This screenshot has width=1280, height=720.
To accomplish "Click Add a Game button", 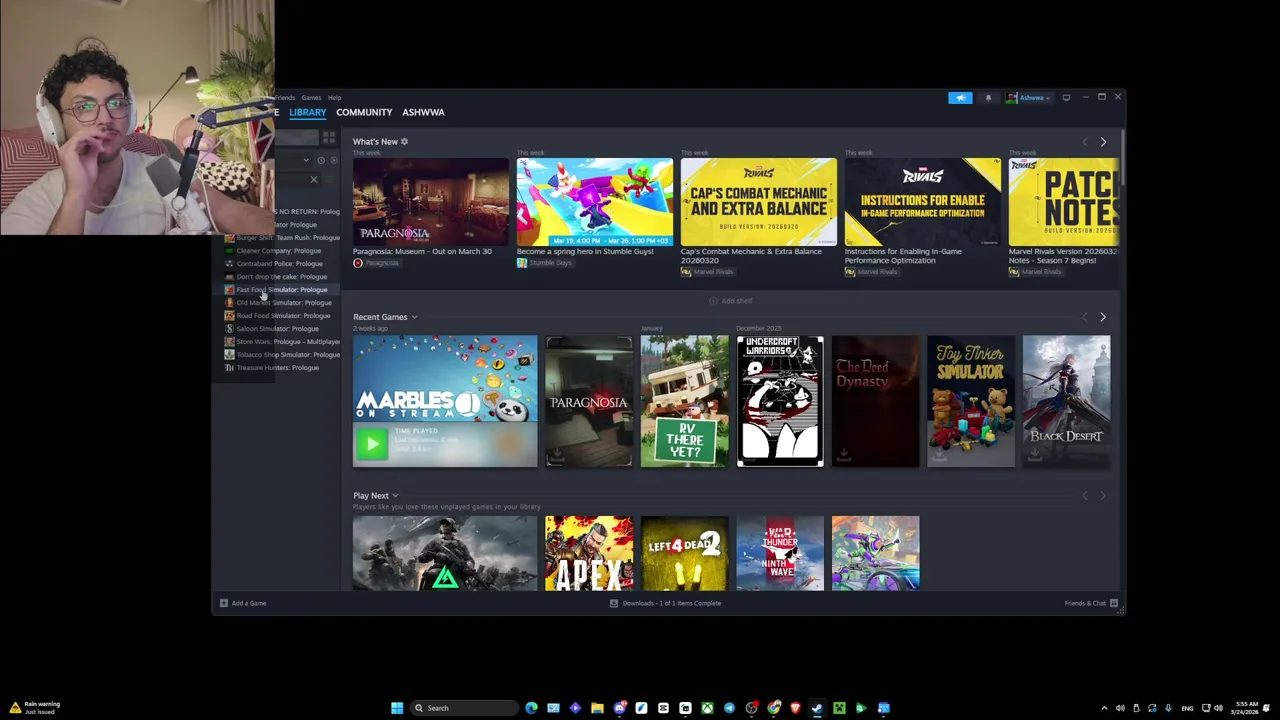I will click(x=243, y=603).
